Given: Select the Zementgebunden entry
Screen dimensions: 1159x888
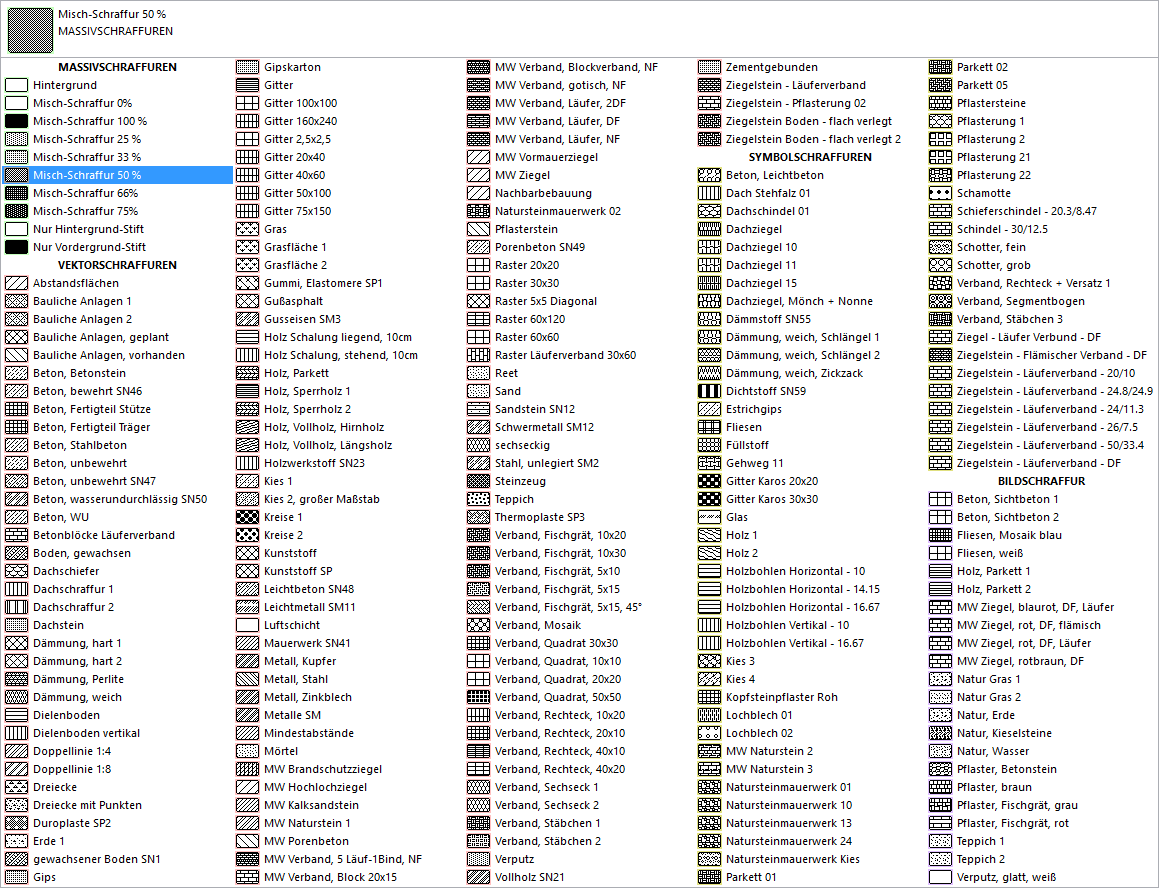Looking at the screenshot, I should [772, 67].
